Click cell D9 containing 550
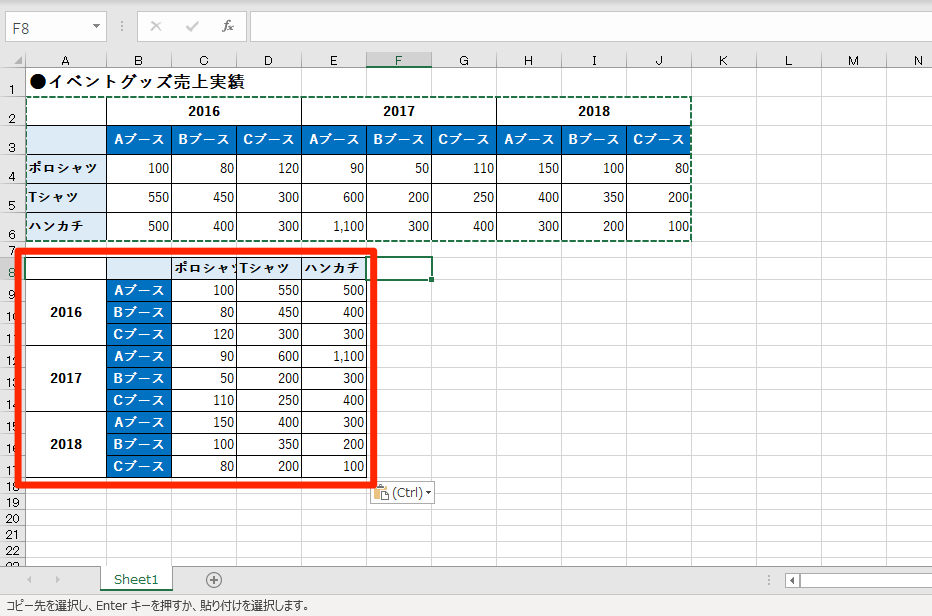 (269, 290)
